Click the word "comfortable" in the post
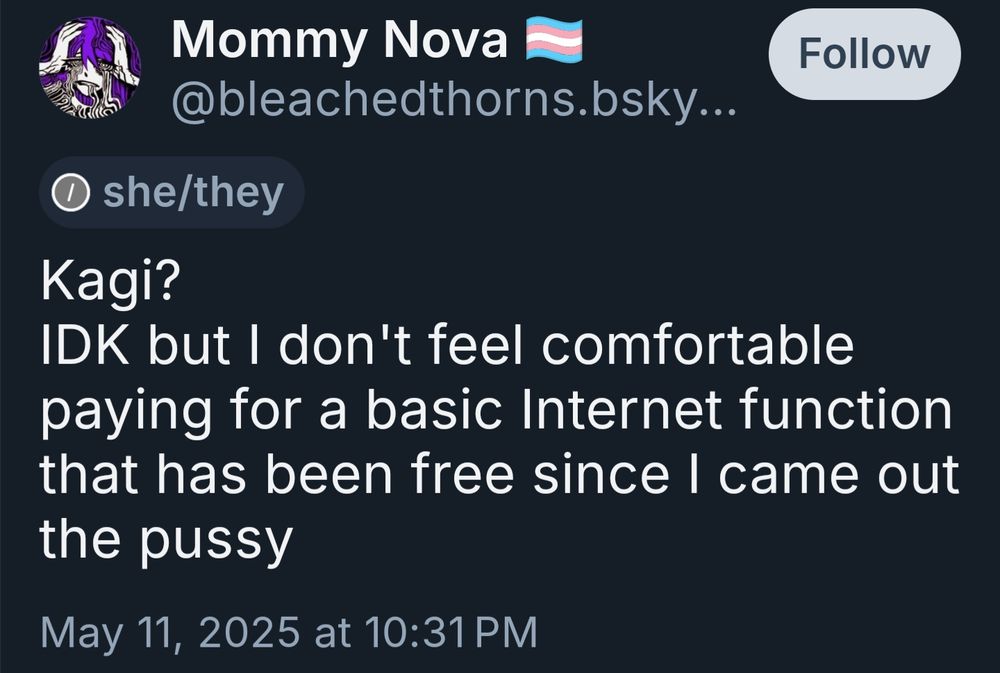This screenshot has width=1000, height=673. click(x=698, y=346)
